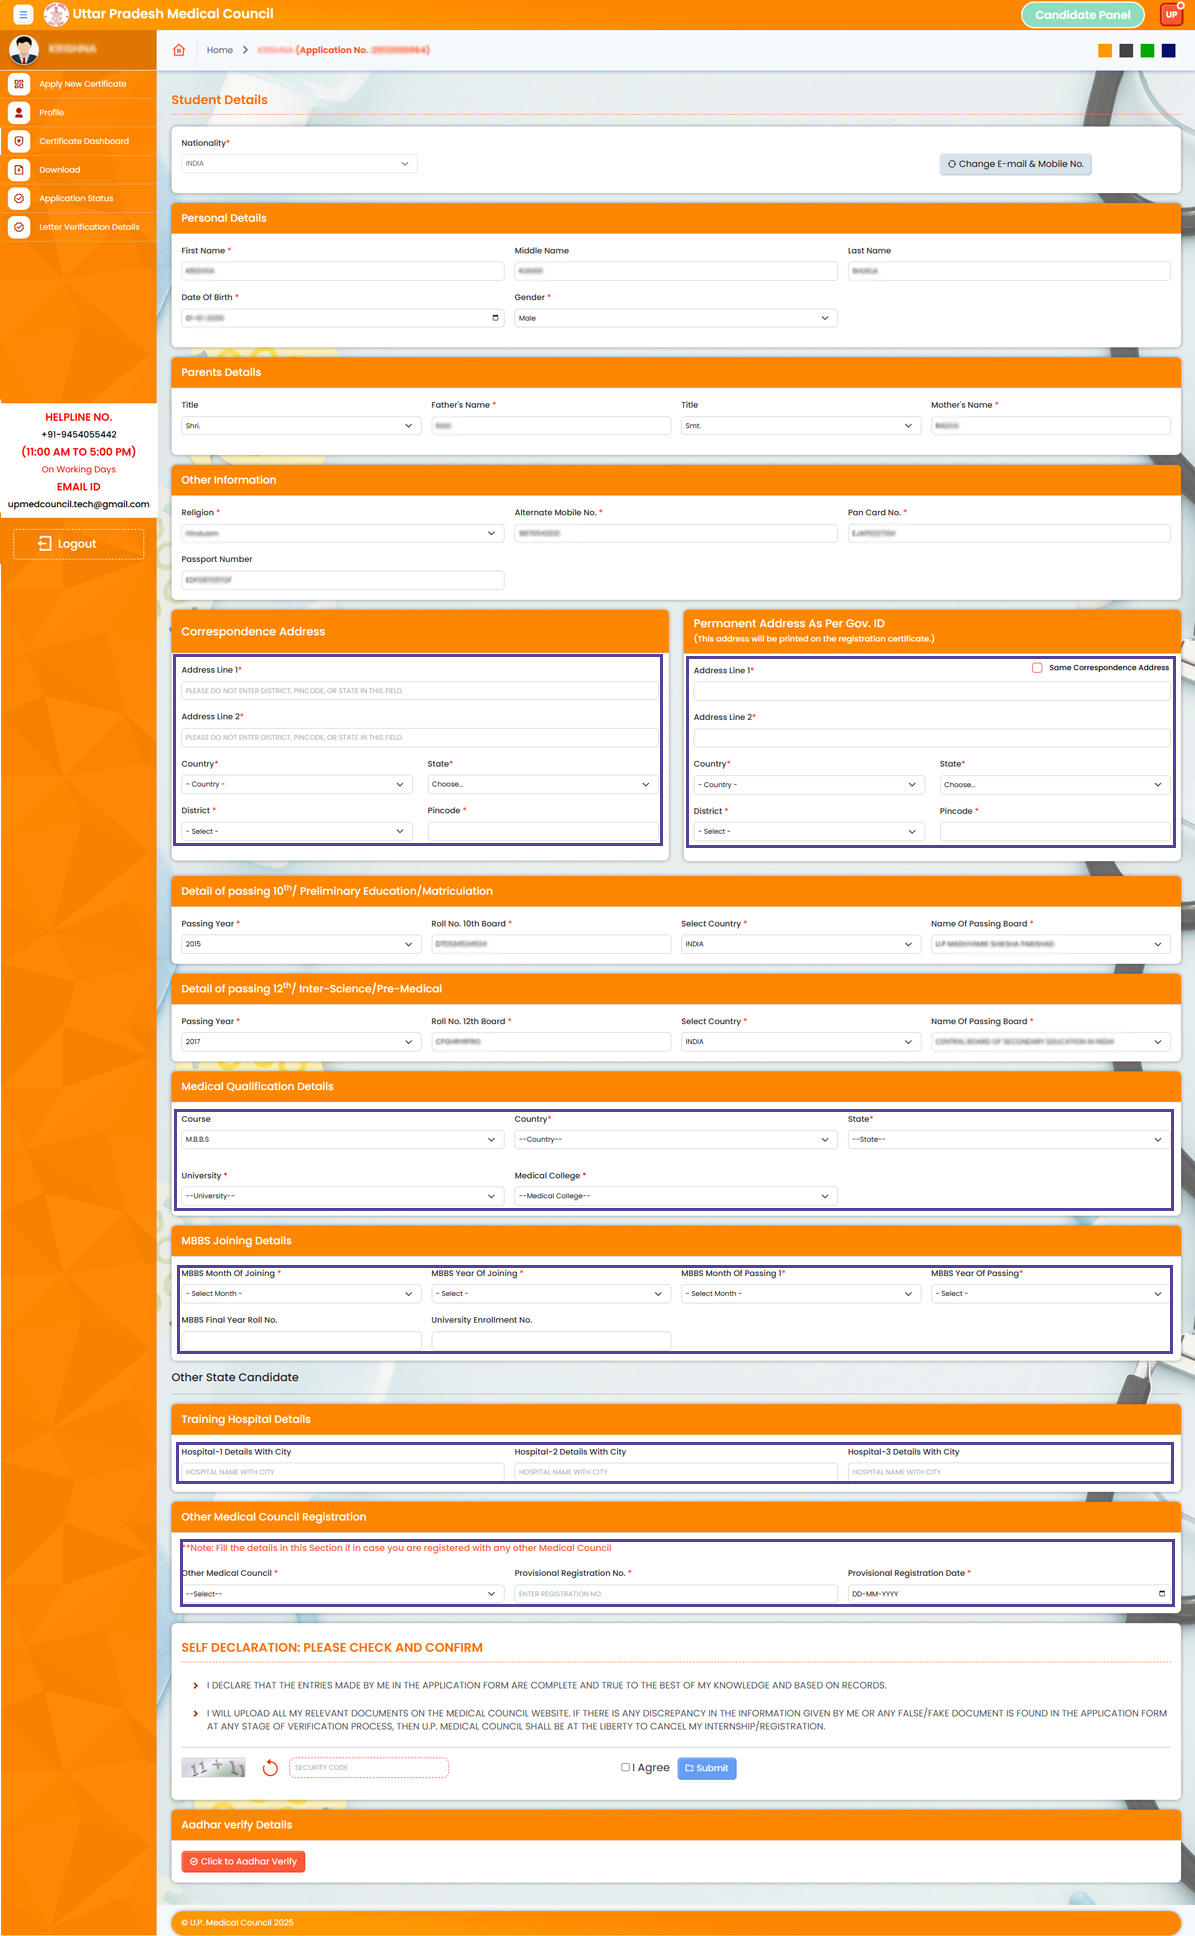This screenshot has height=1936, width=1195.
Task: Click the Uttar Pradesh Medical Council logo
Action: pyautogui.click(x=57, y=14)
